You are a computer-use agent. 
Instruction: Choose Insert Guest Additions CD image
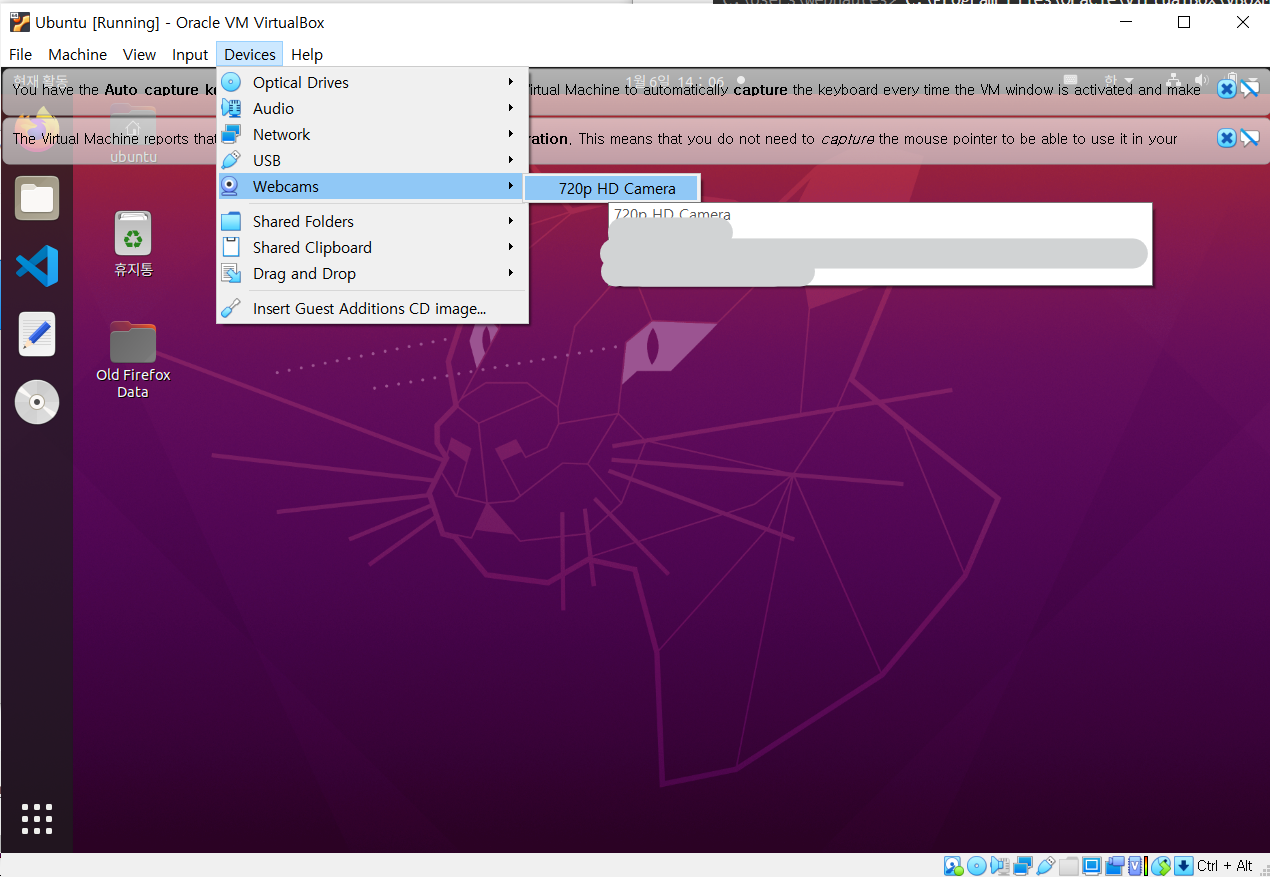coord(372,308)
